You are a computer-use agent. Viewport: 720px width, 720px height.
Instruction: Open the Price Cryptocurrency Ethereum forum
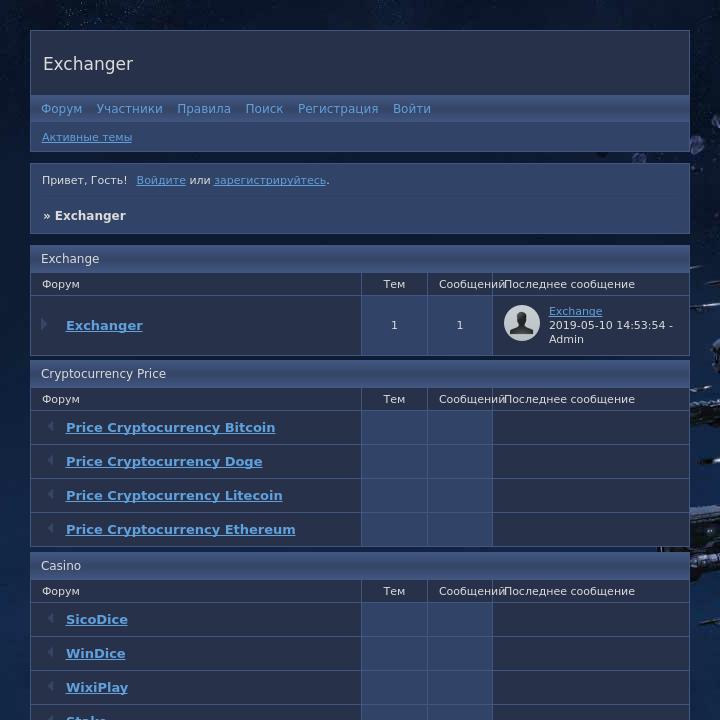pyautogui.click(x=180, y=529)
